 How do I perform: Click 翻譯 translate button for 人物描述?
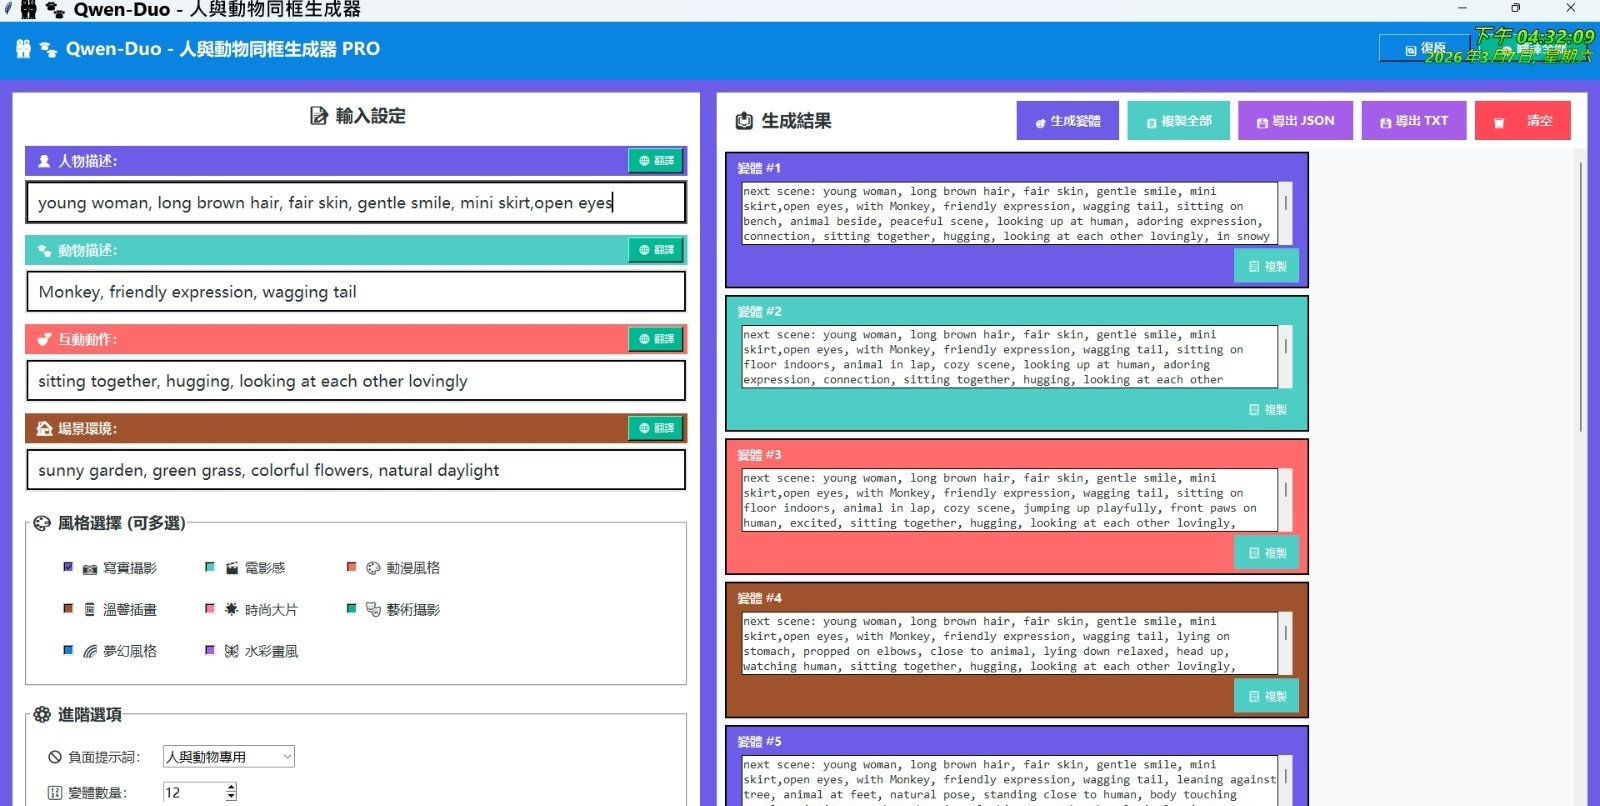[x=656, y=161]
